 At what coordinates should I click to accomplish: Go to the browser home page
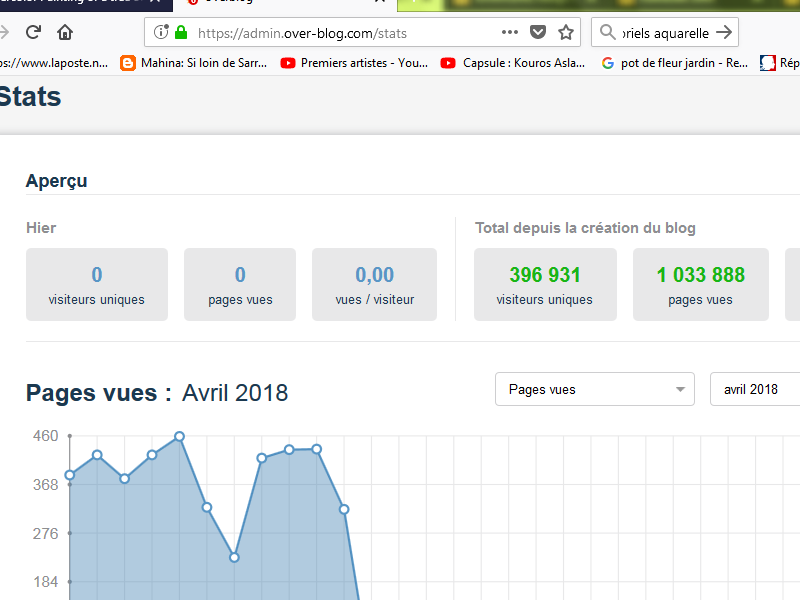pos(65,33)
